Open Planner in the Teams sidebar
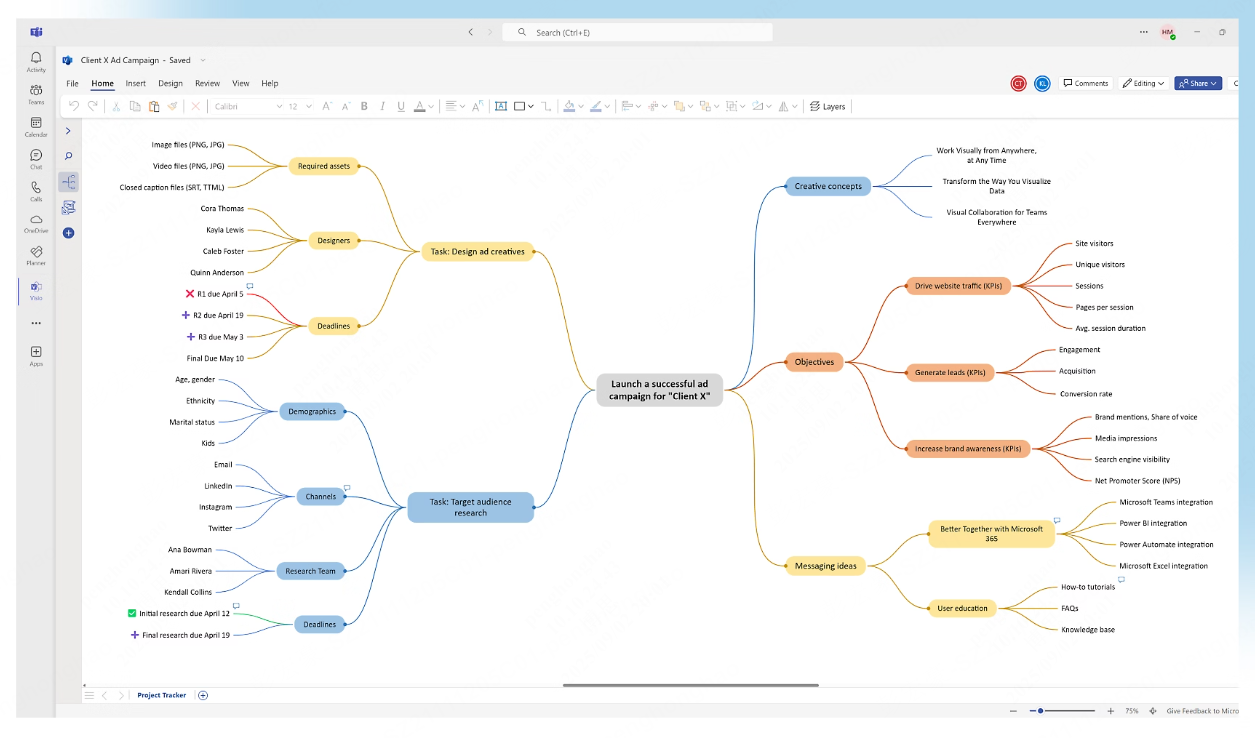Image resolution: width=1255 pixels, height=738 pixels. pos(36,256)
